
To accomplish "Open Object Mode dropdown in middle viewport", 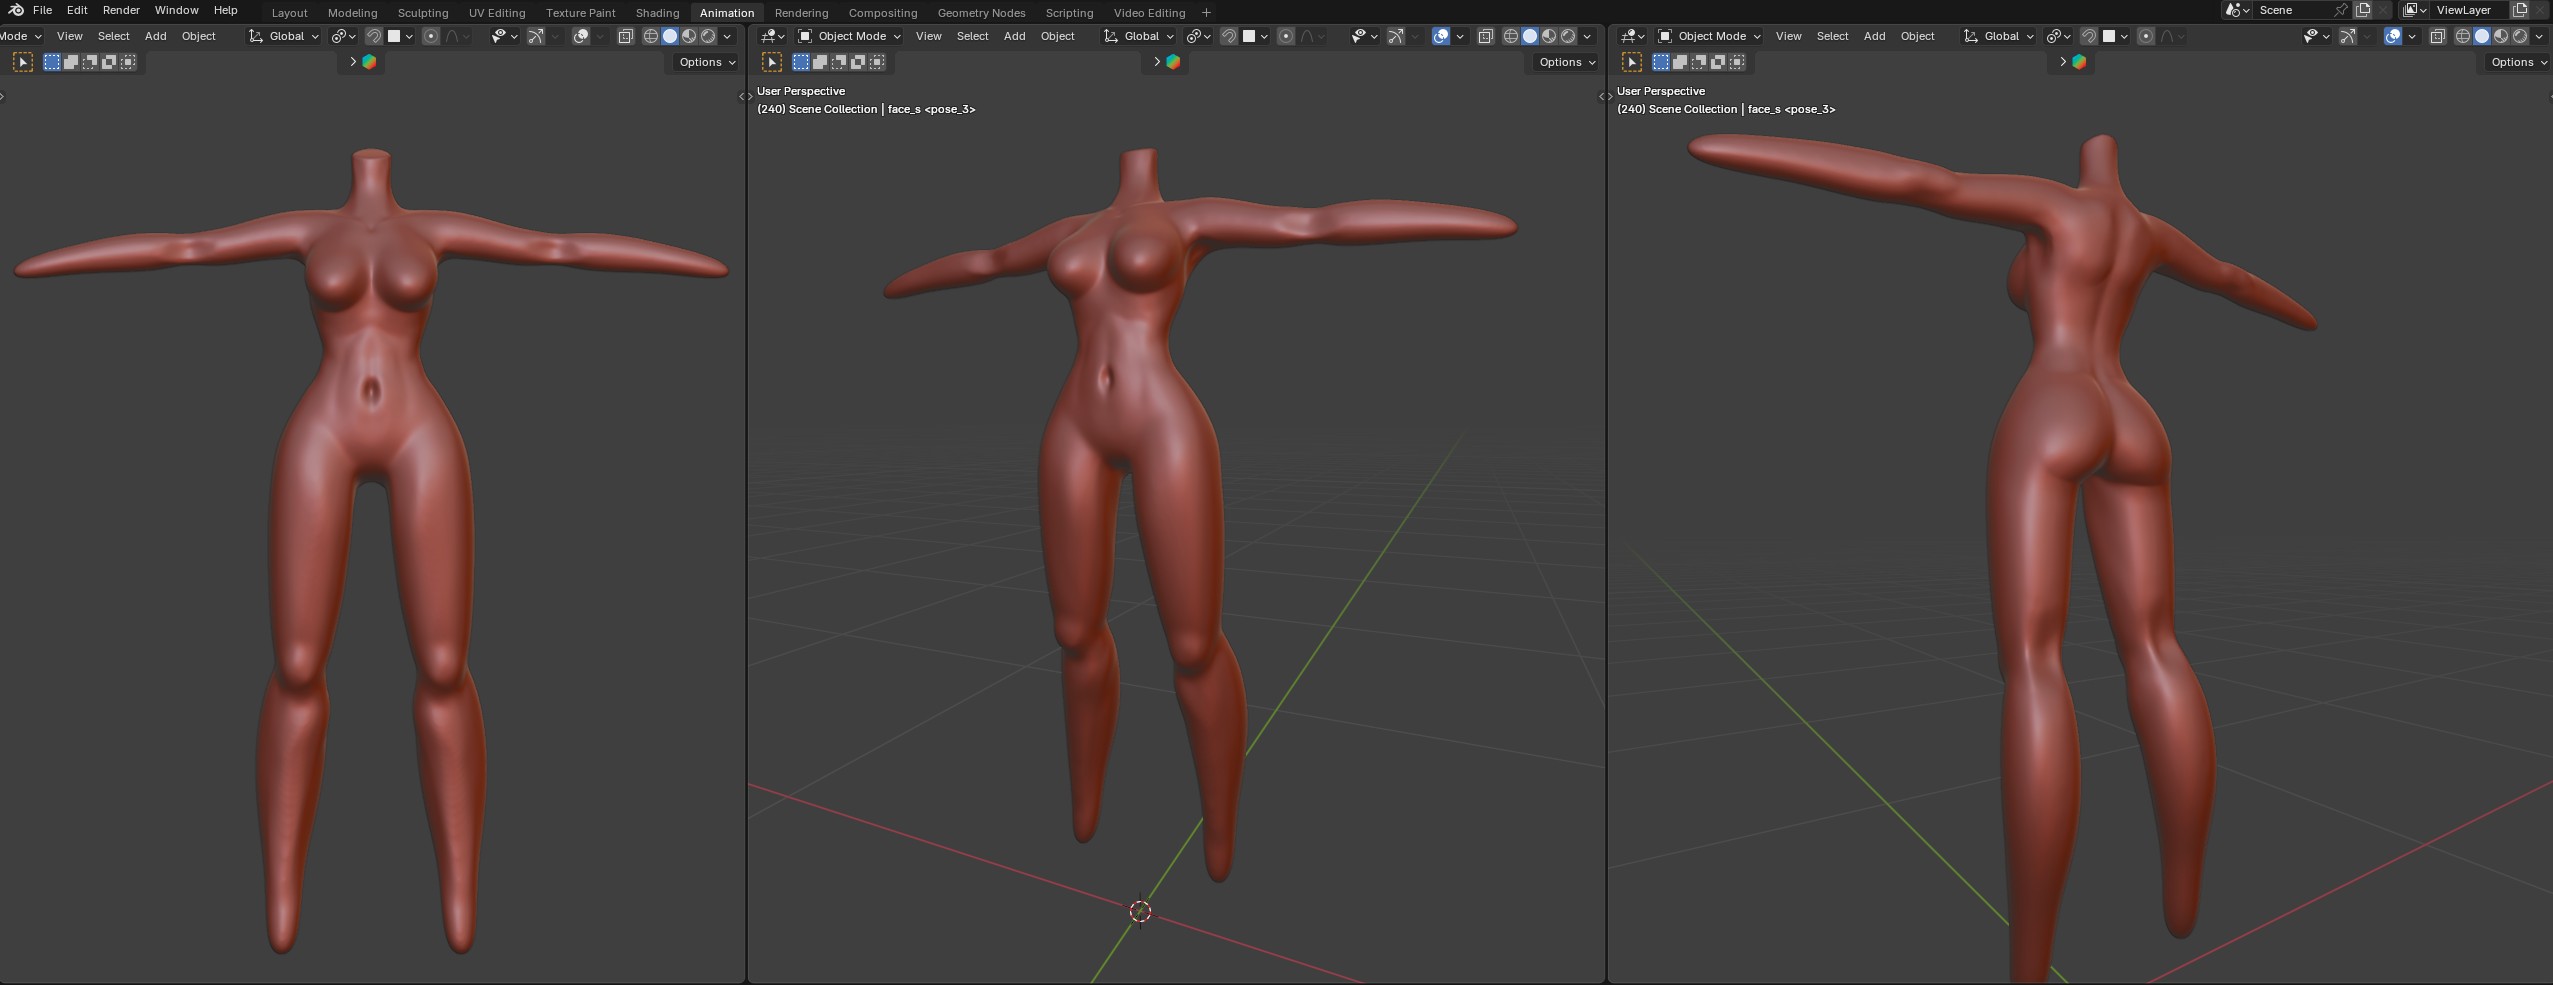I will click(849, 36).
